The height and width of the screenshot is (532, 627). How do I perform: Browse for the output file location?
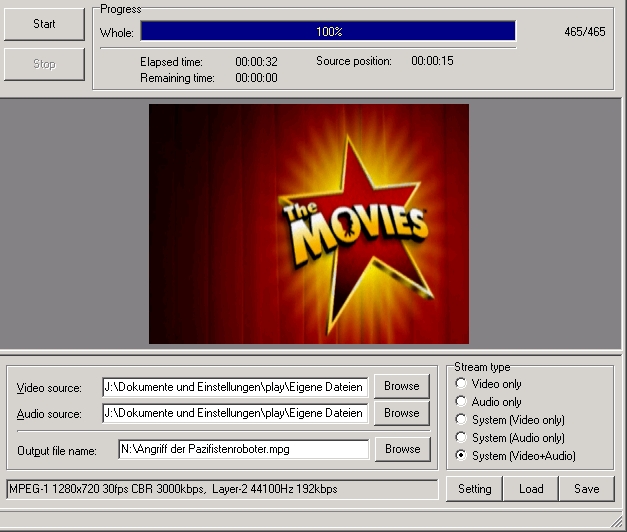click(x=402, y=449)
